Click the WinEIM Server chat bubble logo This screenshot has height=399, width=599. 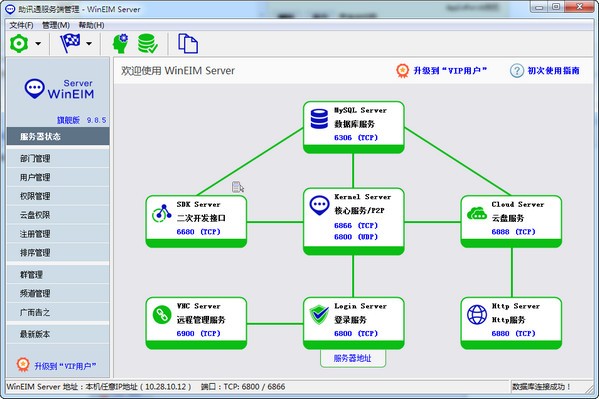pos(34,89)
